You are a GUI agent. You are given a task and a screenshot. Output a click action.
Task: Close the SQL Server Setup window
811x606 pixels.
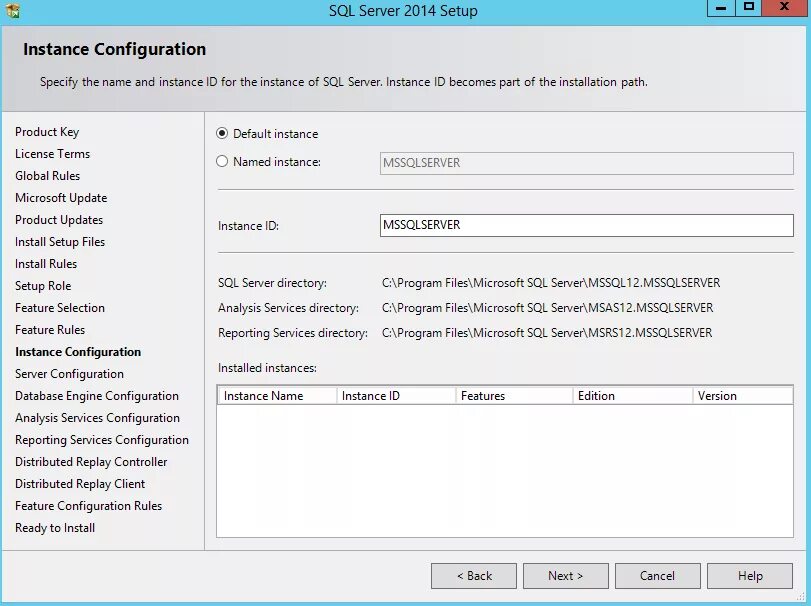point(784,8)
